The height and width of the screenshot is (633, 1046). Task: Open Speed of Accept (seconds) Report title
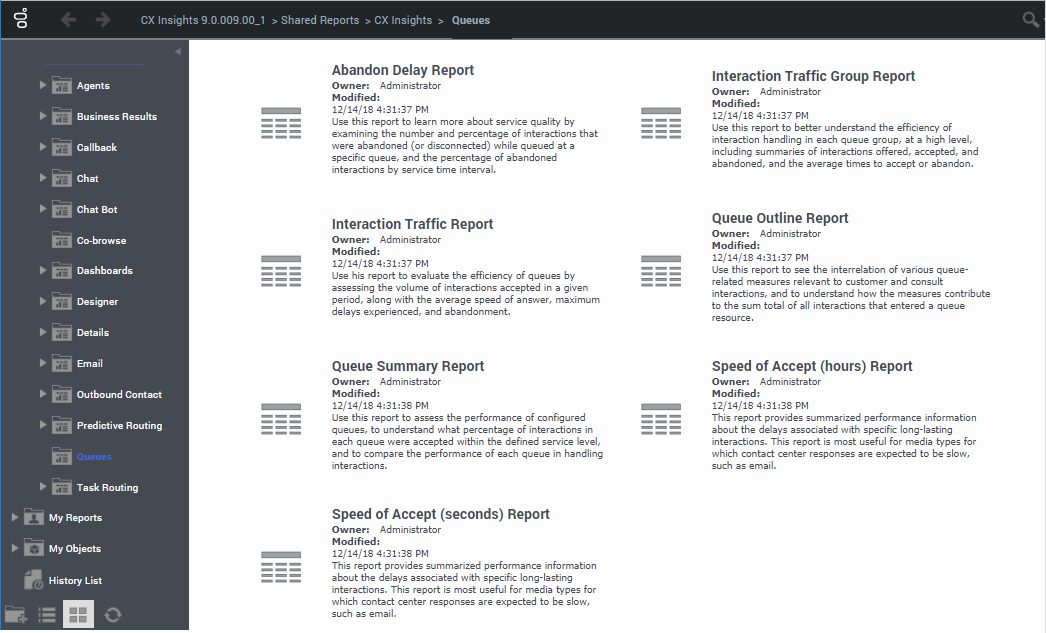tap(440, 514)
